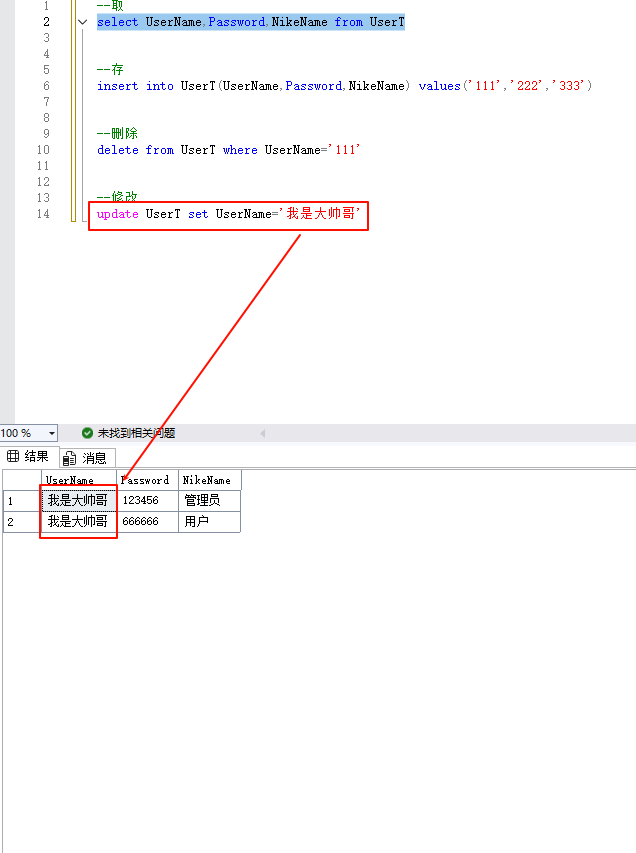This screenshot has height=853, width=636.
Task: Collapse the select statement code fold chevron
Action: click(83, 22)
